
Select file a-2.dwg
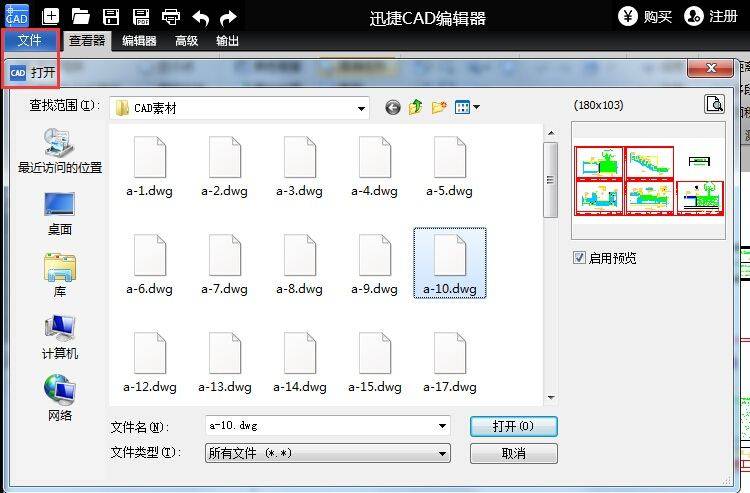click(225, 167)
